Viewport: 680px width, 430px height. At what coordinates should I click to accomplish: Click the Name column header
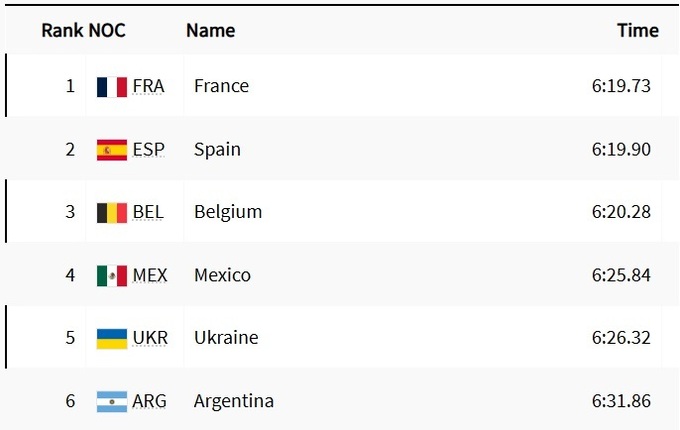(x=210, y=30)
